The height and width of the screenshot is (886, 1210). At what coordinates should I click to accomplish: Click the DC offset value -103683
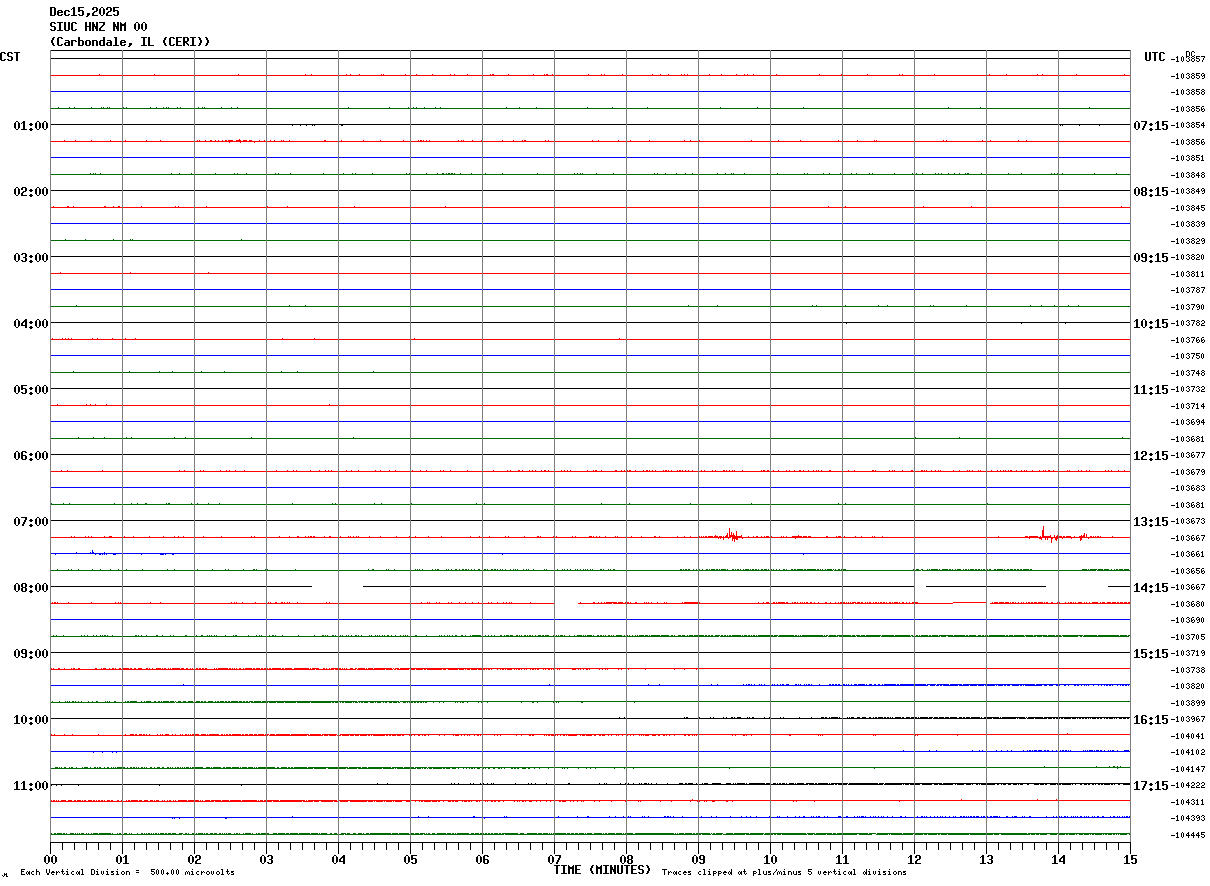[1188, 488]
